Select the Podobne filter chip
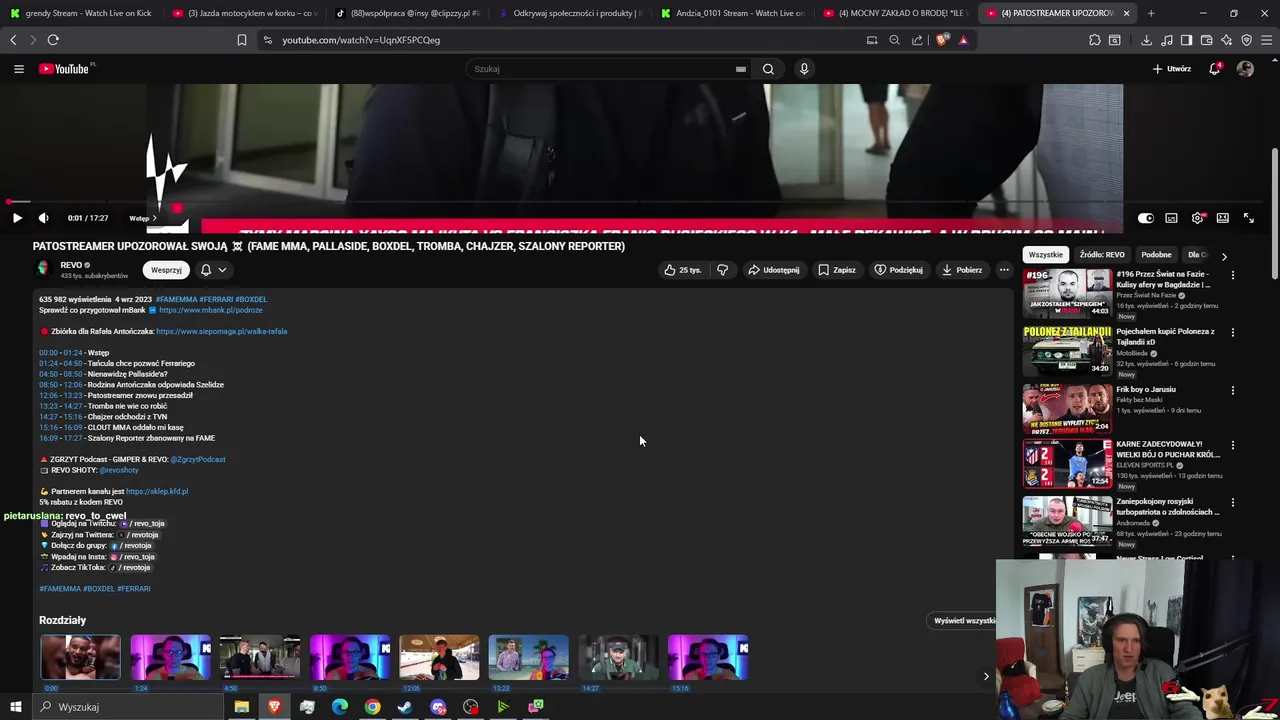The height and width of the screenshot is (720, 1280). (x=1156, y=255)
